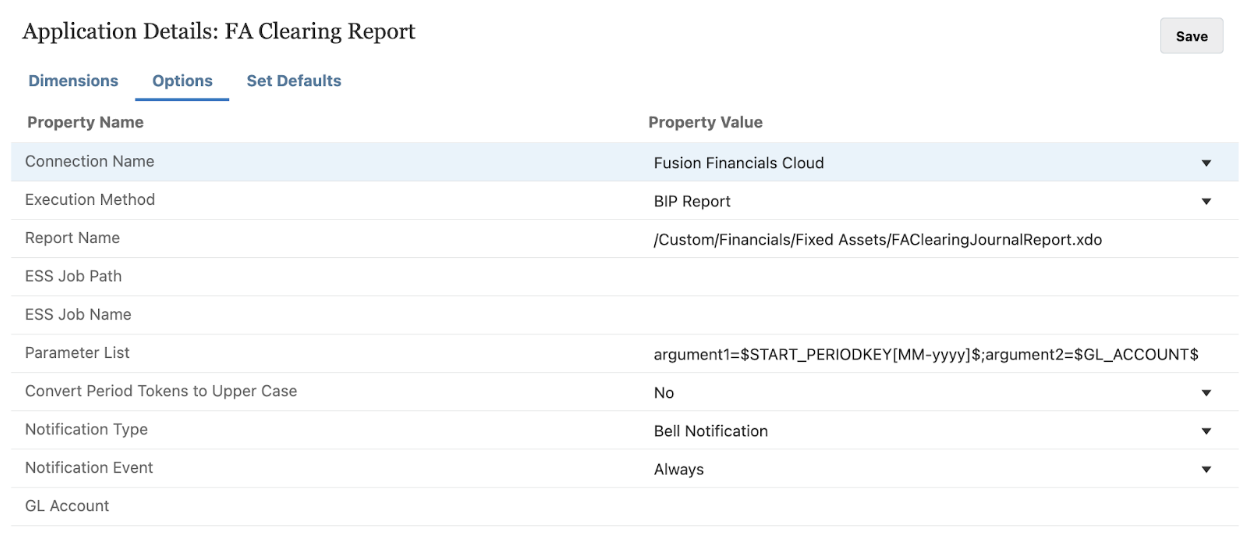Click the empty GL Account value field
The image size is (1250, 538).
click(930, 506)
